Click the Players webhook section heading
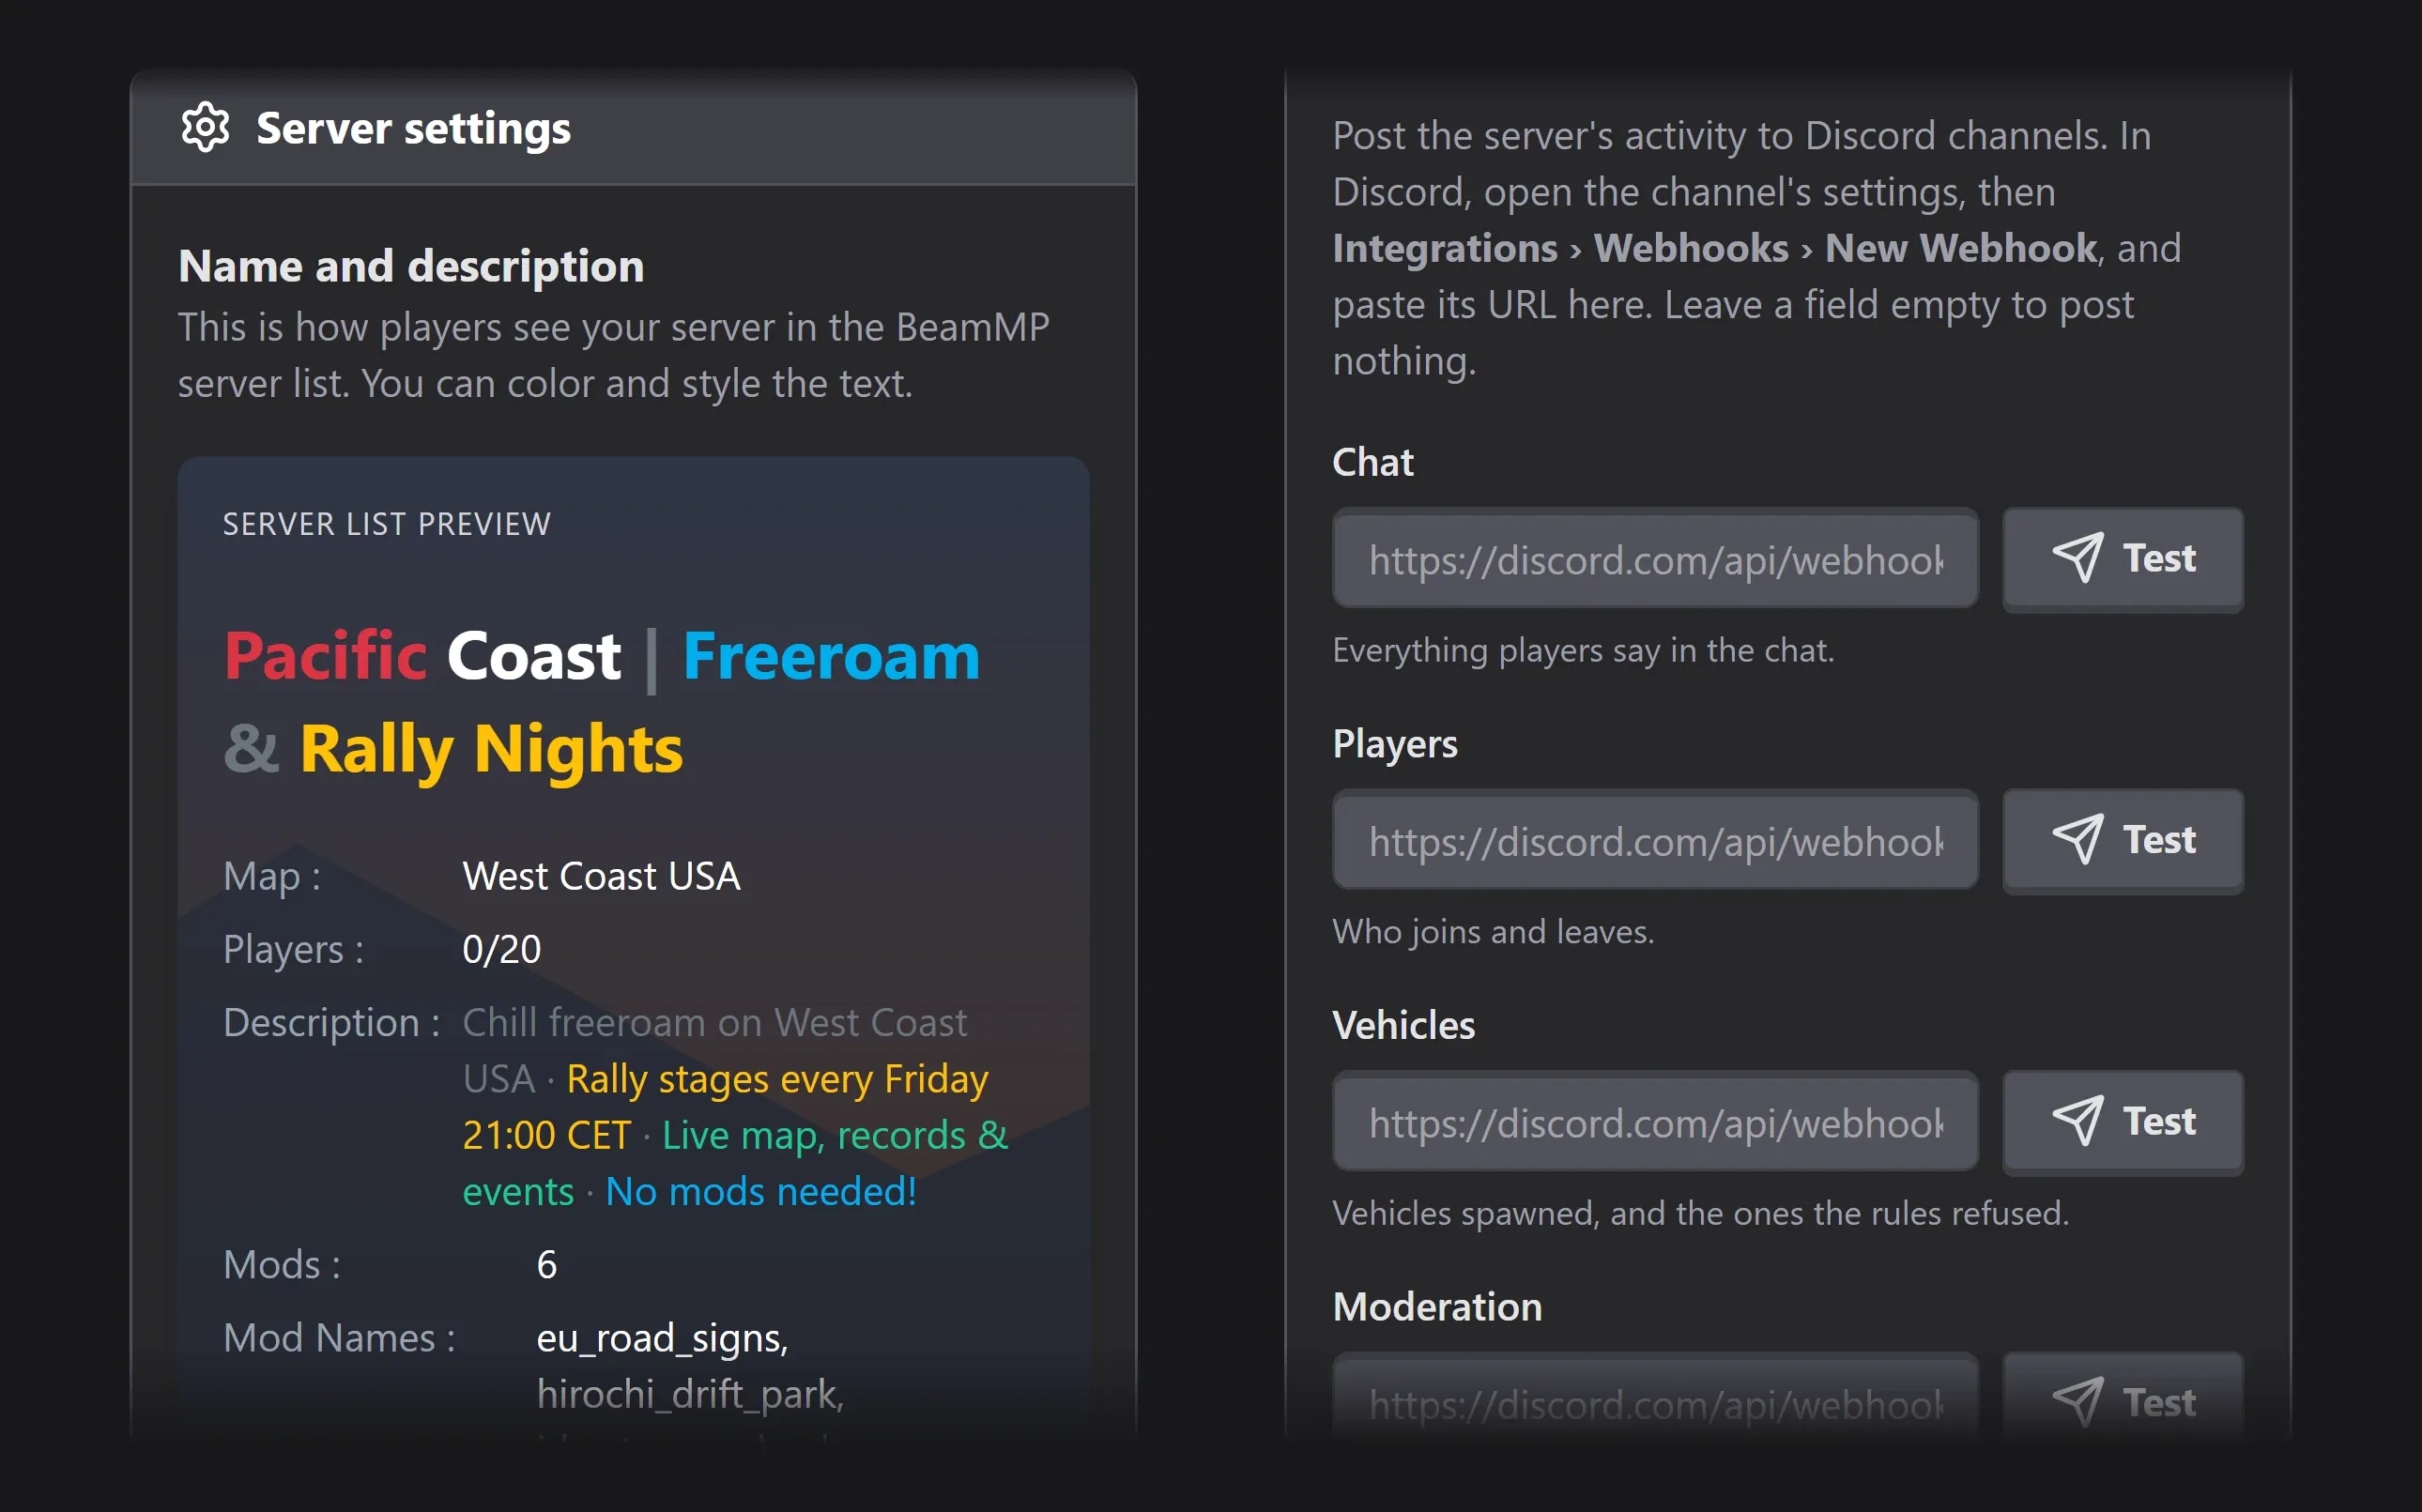 coord(1395,745)
